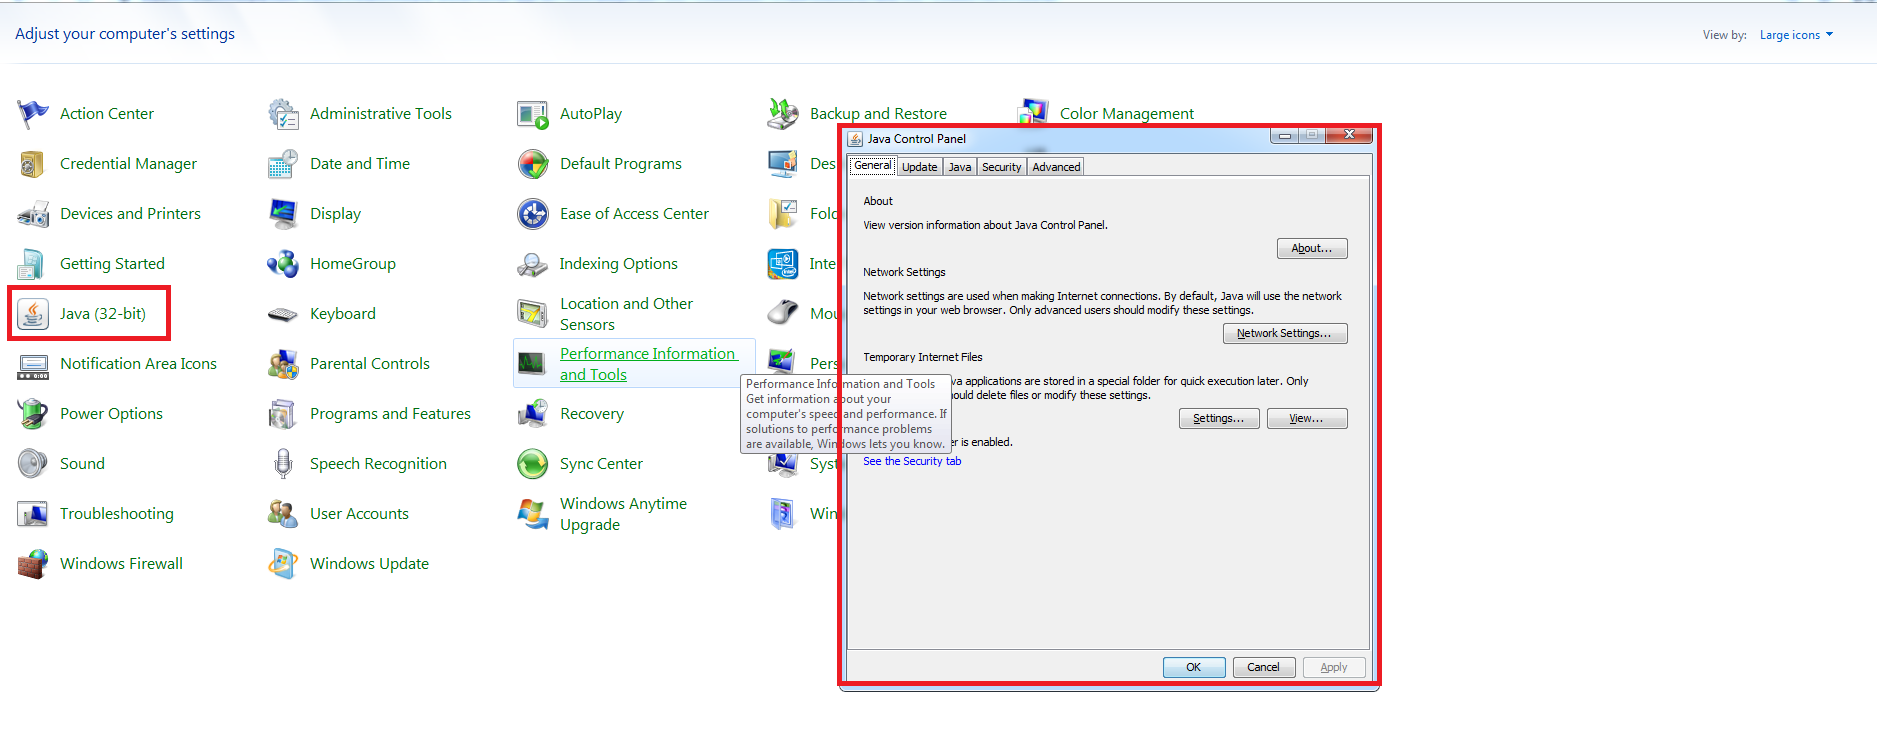Click the About... button
This screenshot has height=749, width=1877.
point(1312,248)
